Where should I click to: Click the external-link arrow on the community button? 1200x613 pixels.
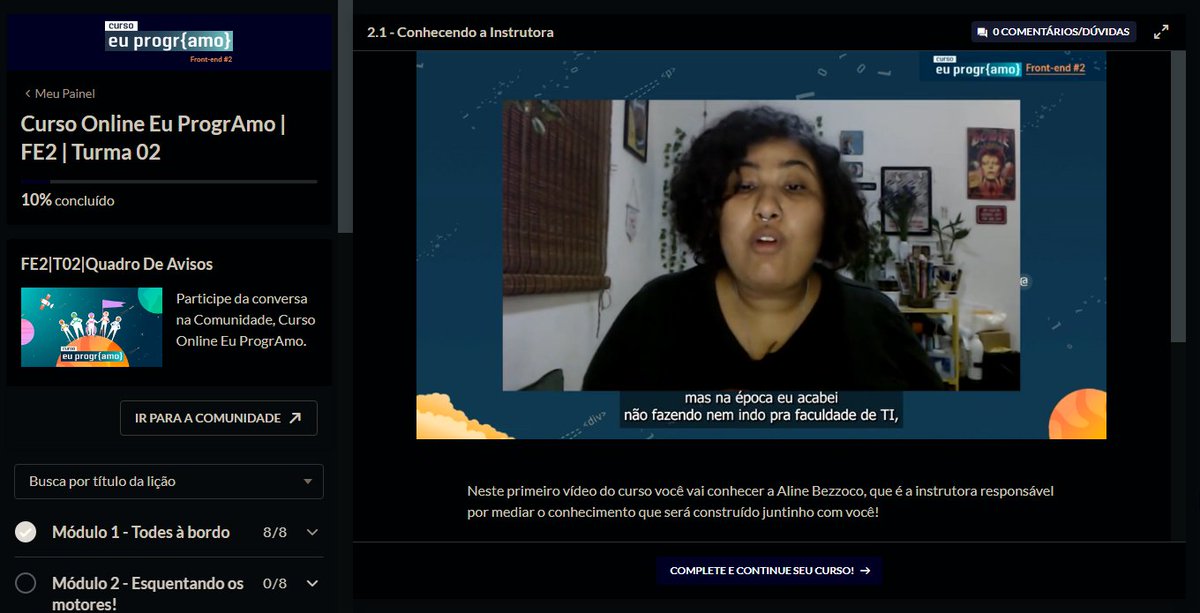[x=295, y=418]
